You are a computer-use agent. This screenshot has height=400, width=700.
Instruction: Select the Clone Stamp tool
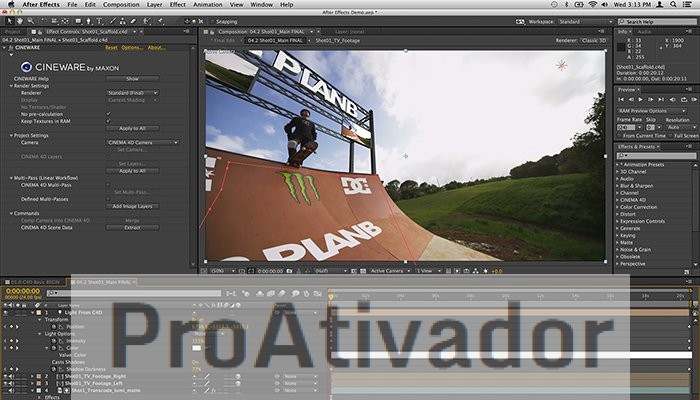pyautogui.click(x=122, y=21)
